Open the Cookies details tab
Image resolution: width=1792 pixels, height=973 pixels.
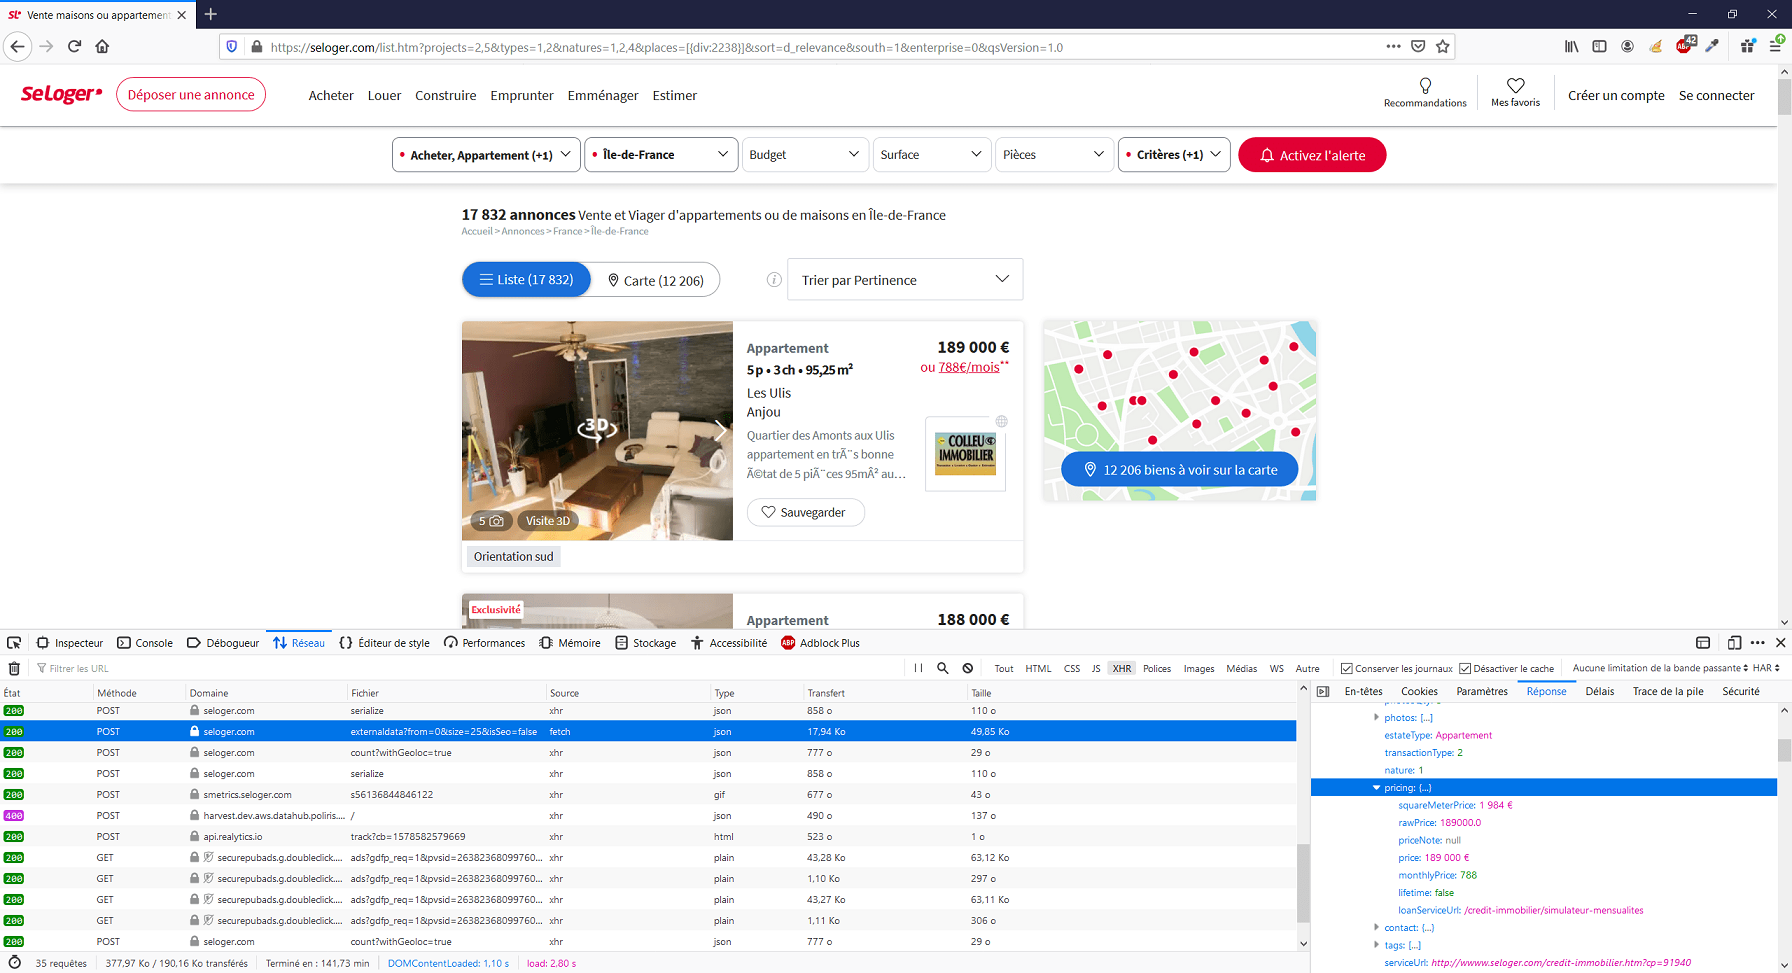pos(1419,691)
